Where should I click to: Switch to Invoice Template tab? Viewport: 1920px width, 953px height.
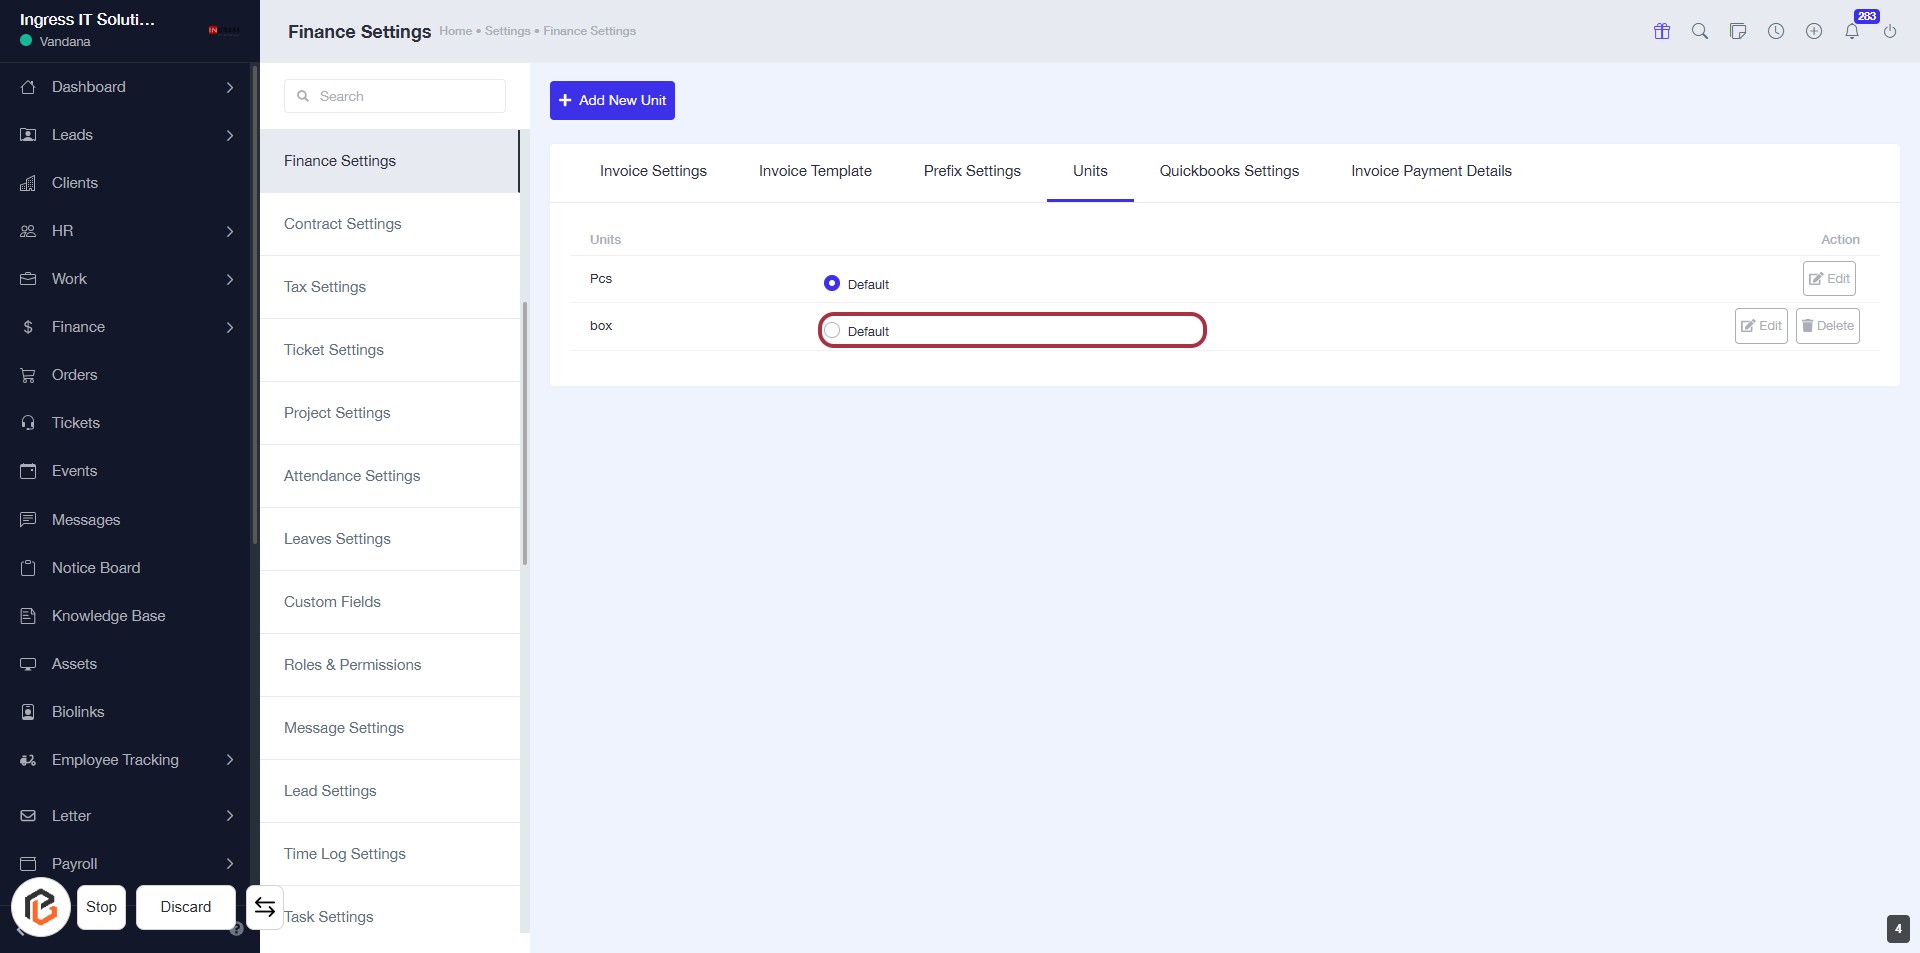pyautogui.click(x=815, y=171)
